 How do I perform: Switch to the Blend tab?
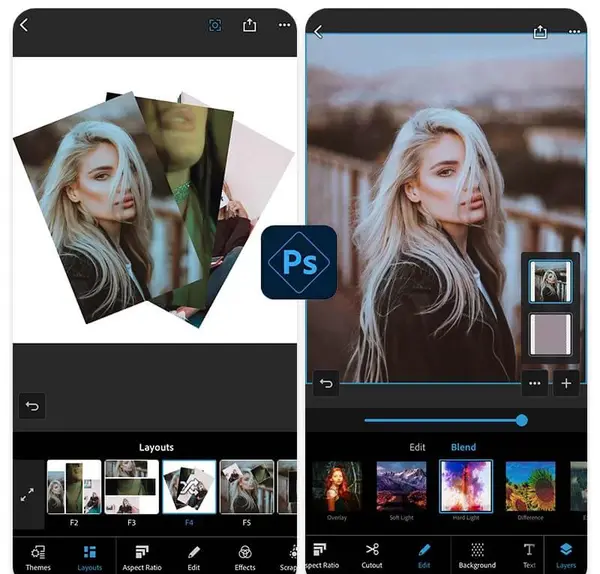tap(463, 447)
